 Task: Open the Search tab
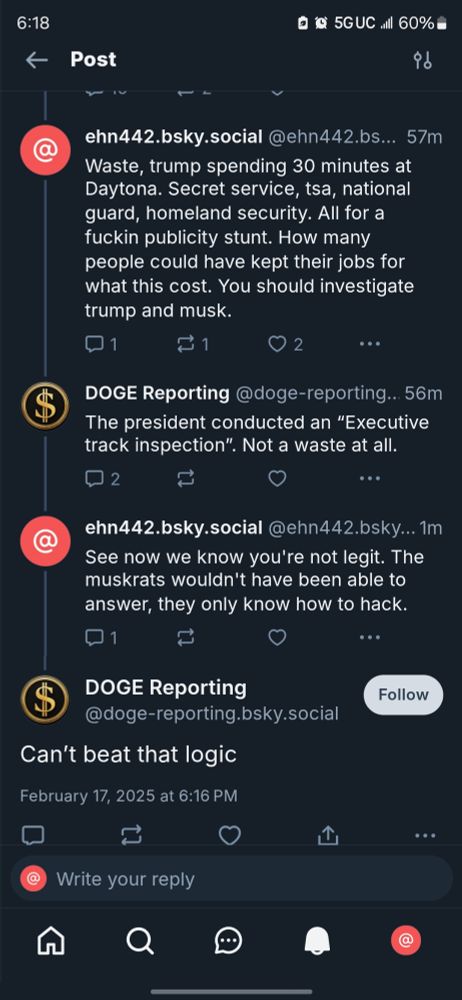tap(140, 940)
